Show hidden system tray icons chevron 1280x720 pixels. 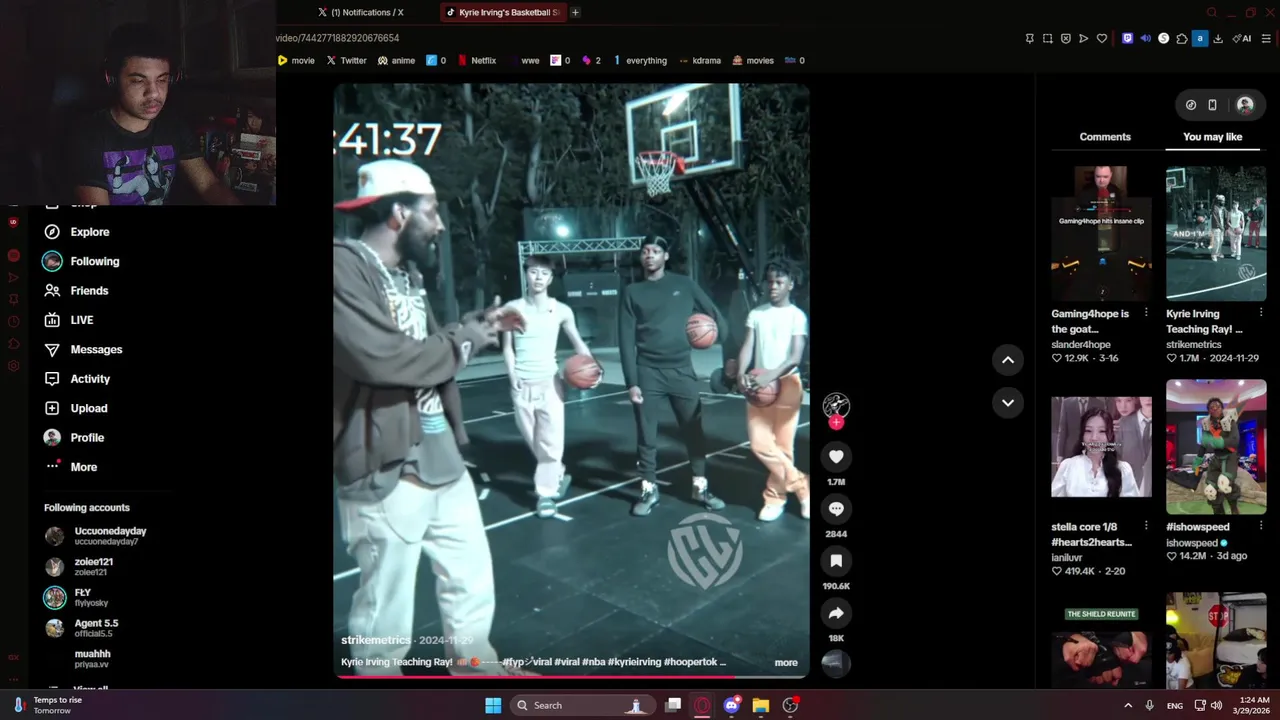[x=1128, y=705]
